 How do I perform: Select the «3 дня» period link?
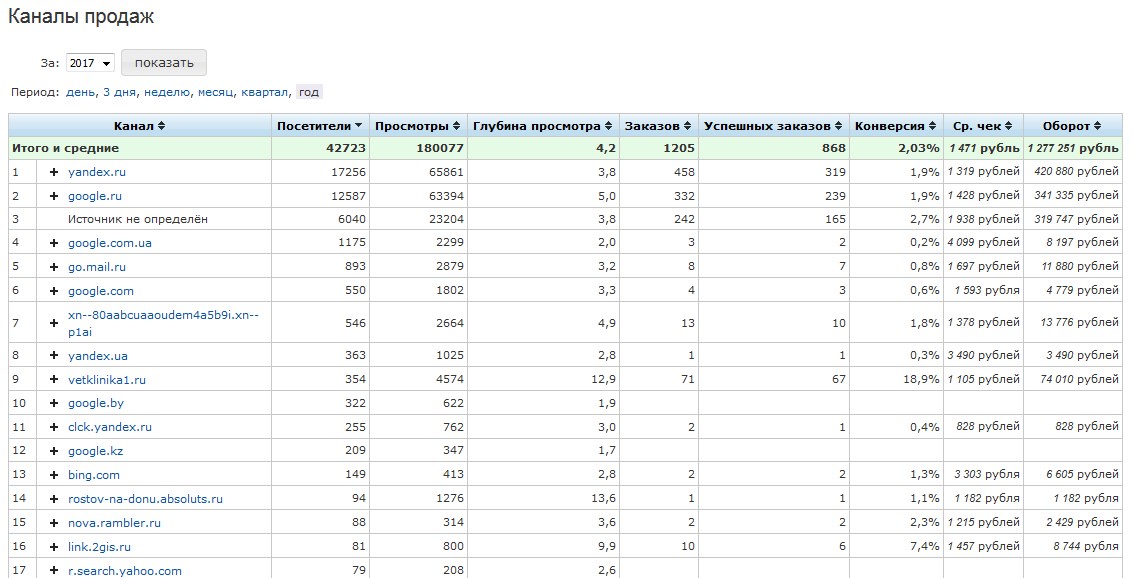[x=120, y=92]
